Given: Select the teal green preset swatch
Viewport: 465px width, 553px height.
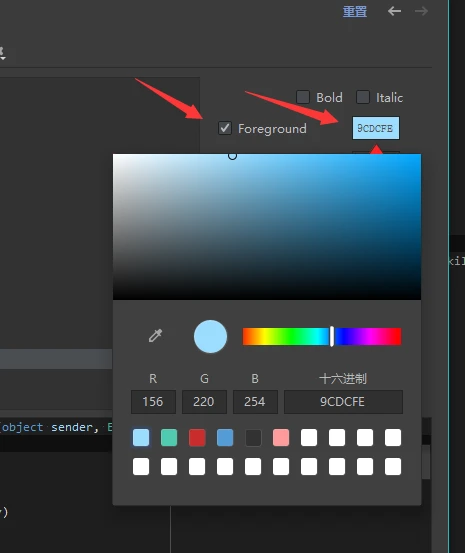Looking at the screenshot, I should click(x=169, y=438).
